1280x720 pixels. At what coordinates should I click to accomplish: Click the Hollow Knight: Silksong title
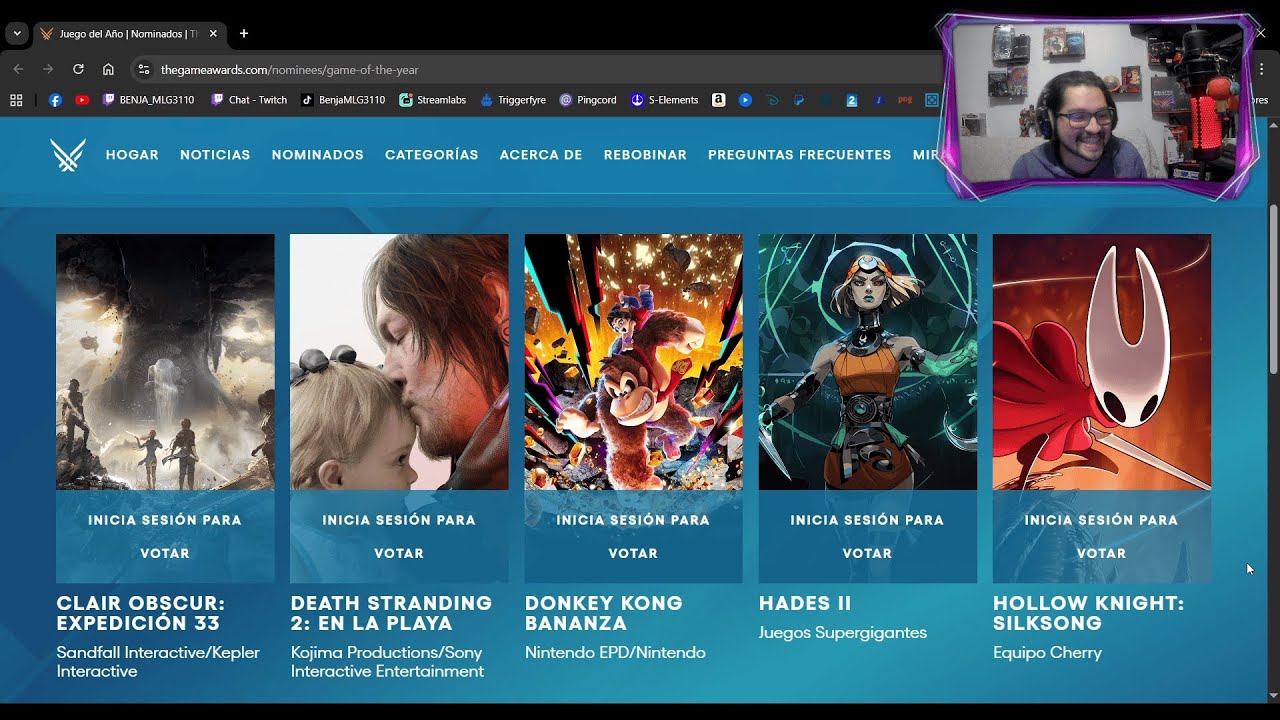point(1088,613)
